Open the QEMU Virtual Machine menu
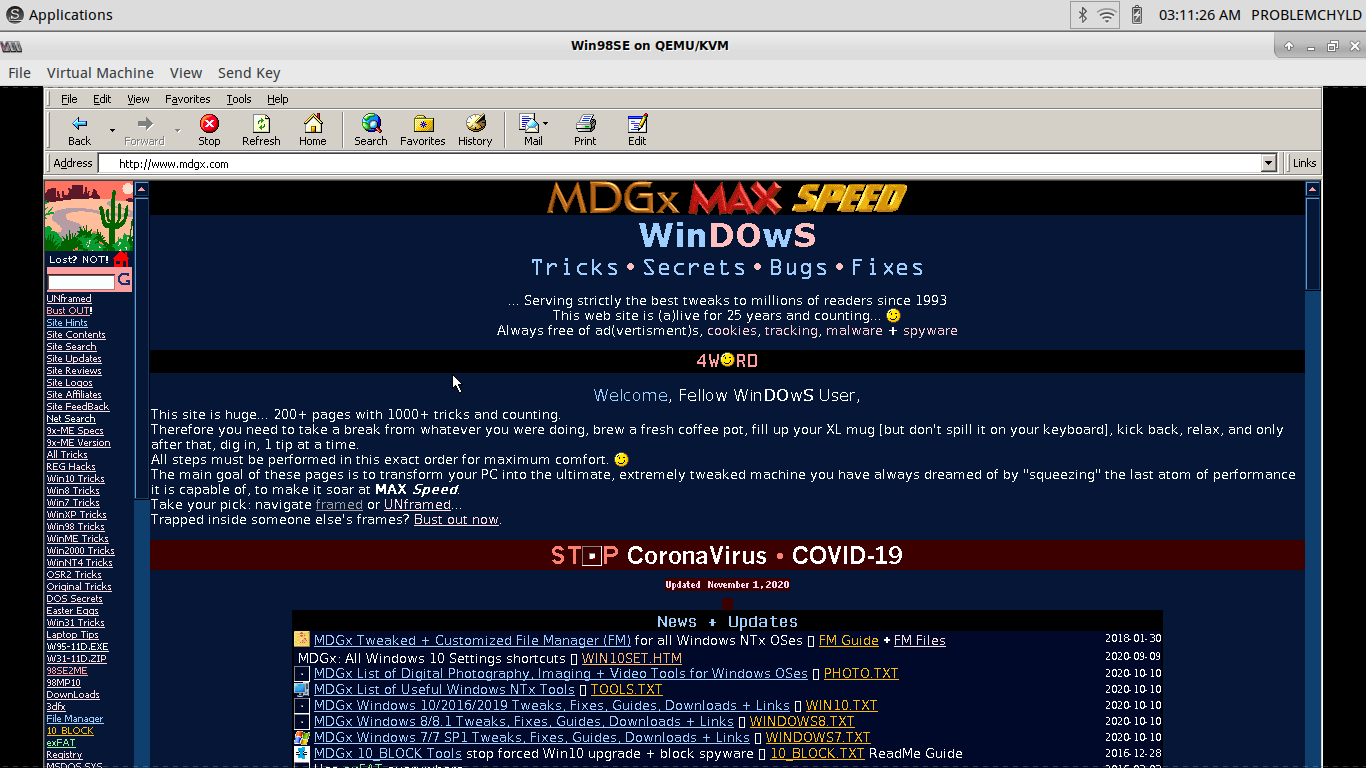This screenshot has height=768, width=1366. (100, 73)
